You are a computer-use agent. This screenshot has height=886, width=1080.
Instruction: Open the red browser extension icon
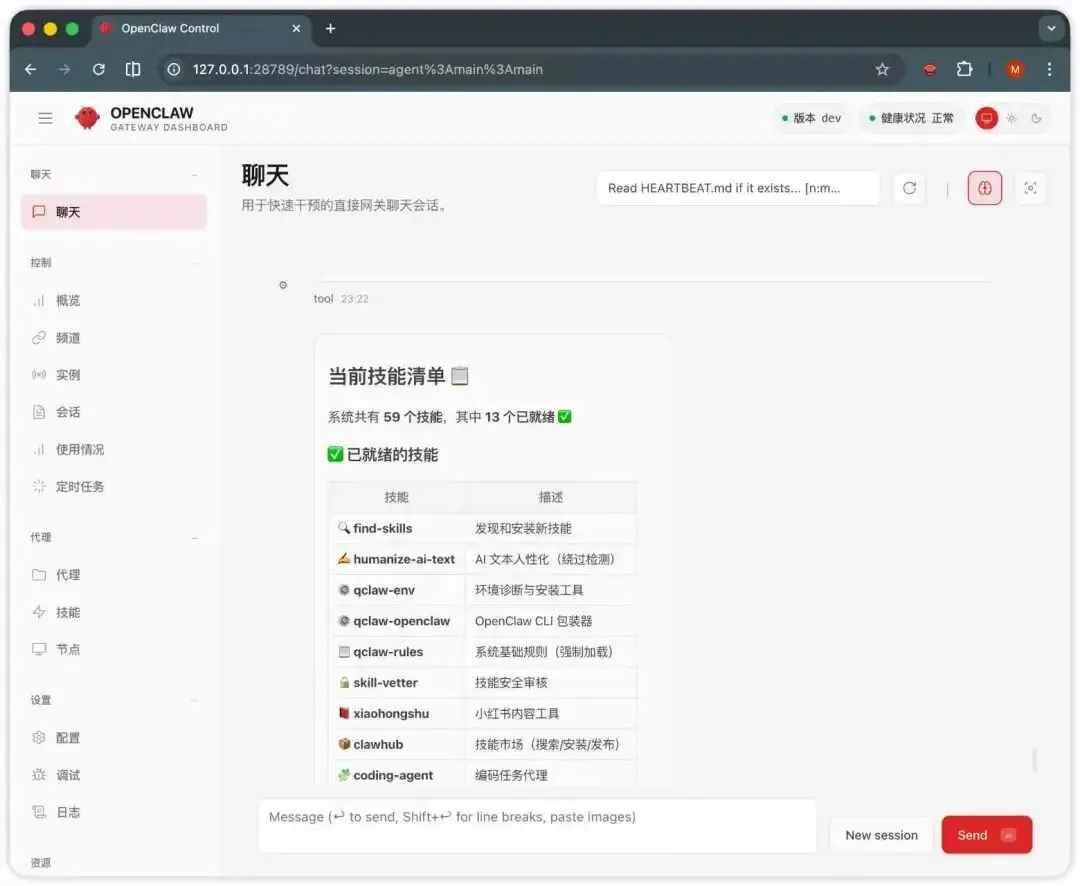point(930,69)
